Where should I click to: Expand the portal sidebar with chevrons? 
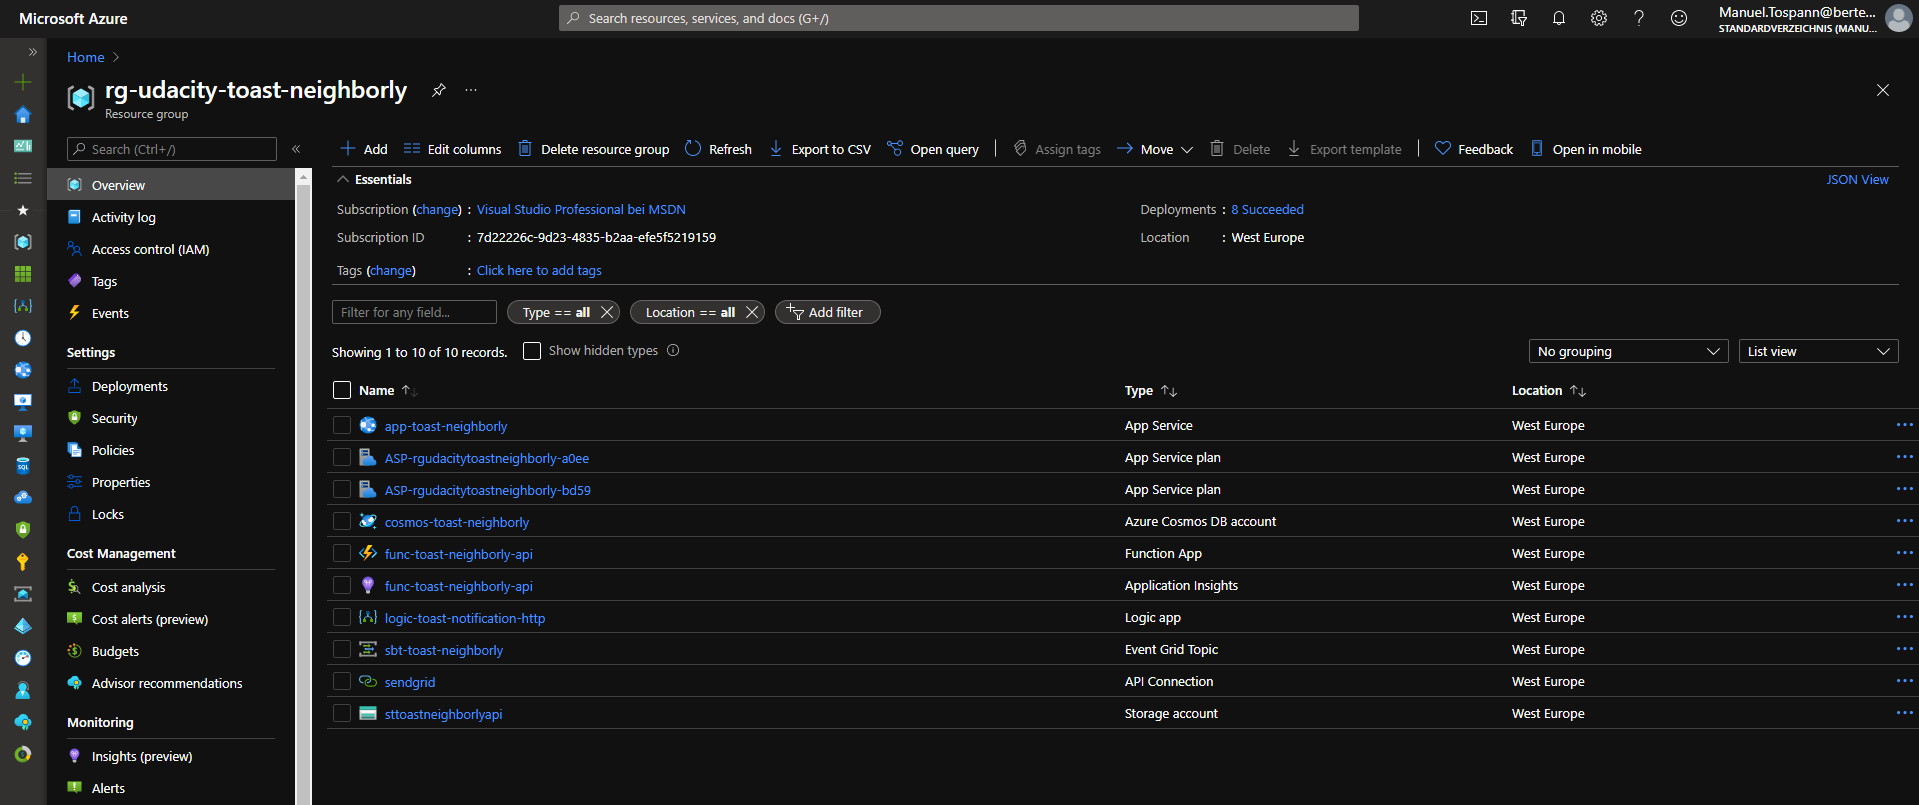[x=32, y=51]
